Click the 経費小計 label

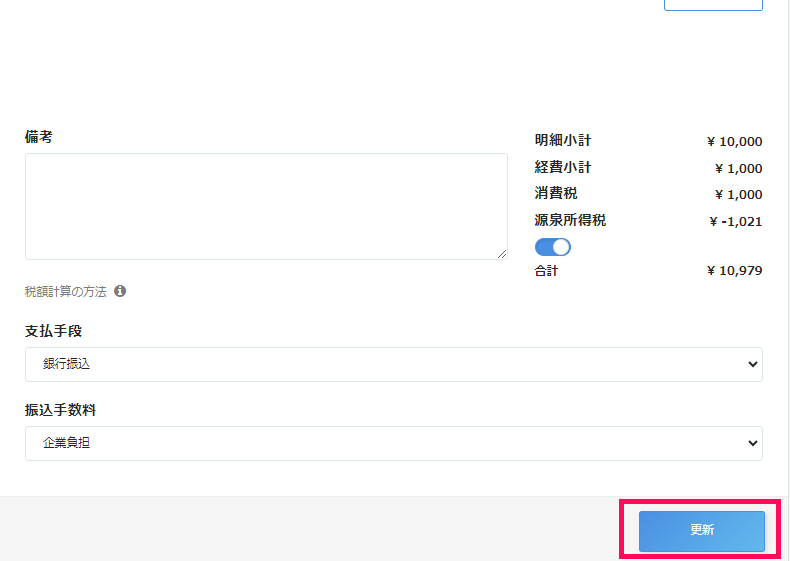pos(563,167)
